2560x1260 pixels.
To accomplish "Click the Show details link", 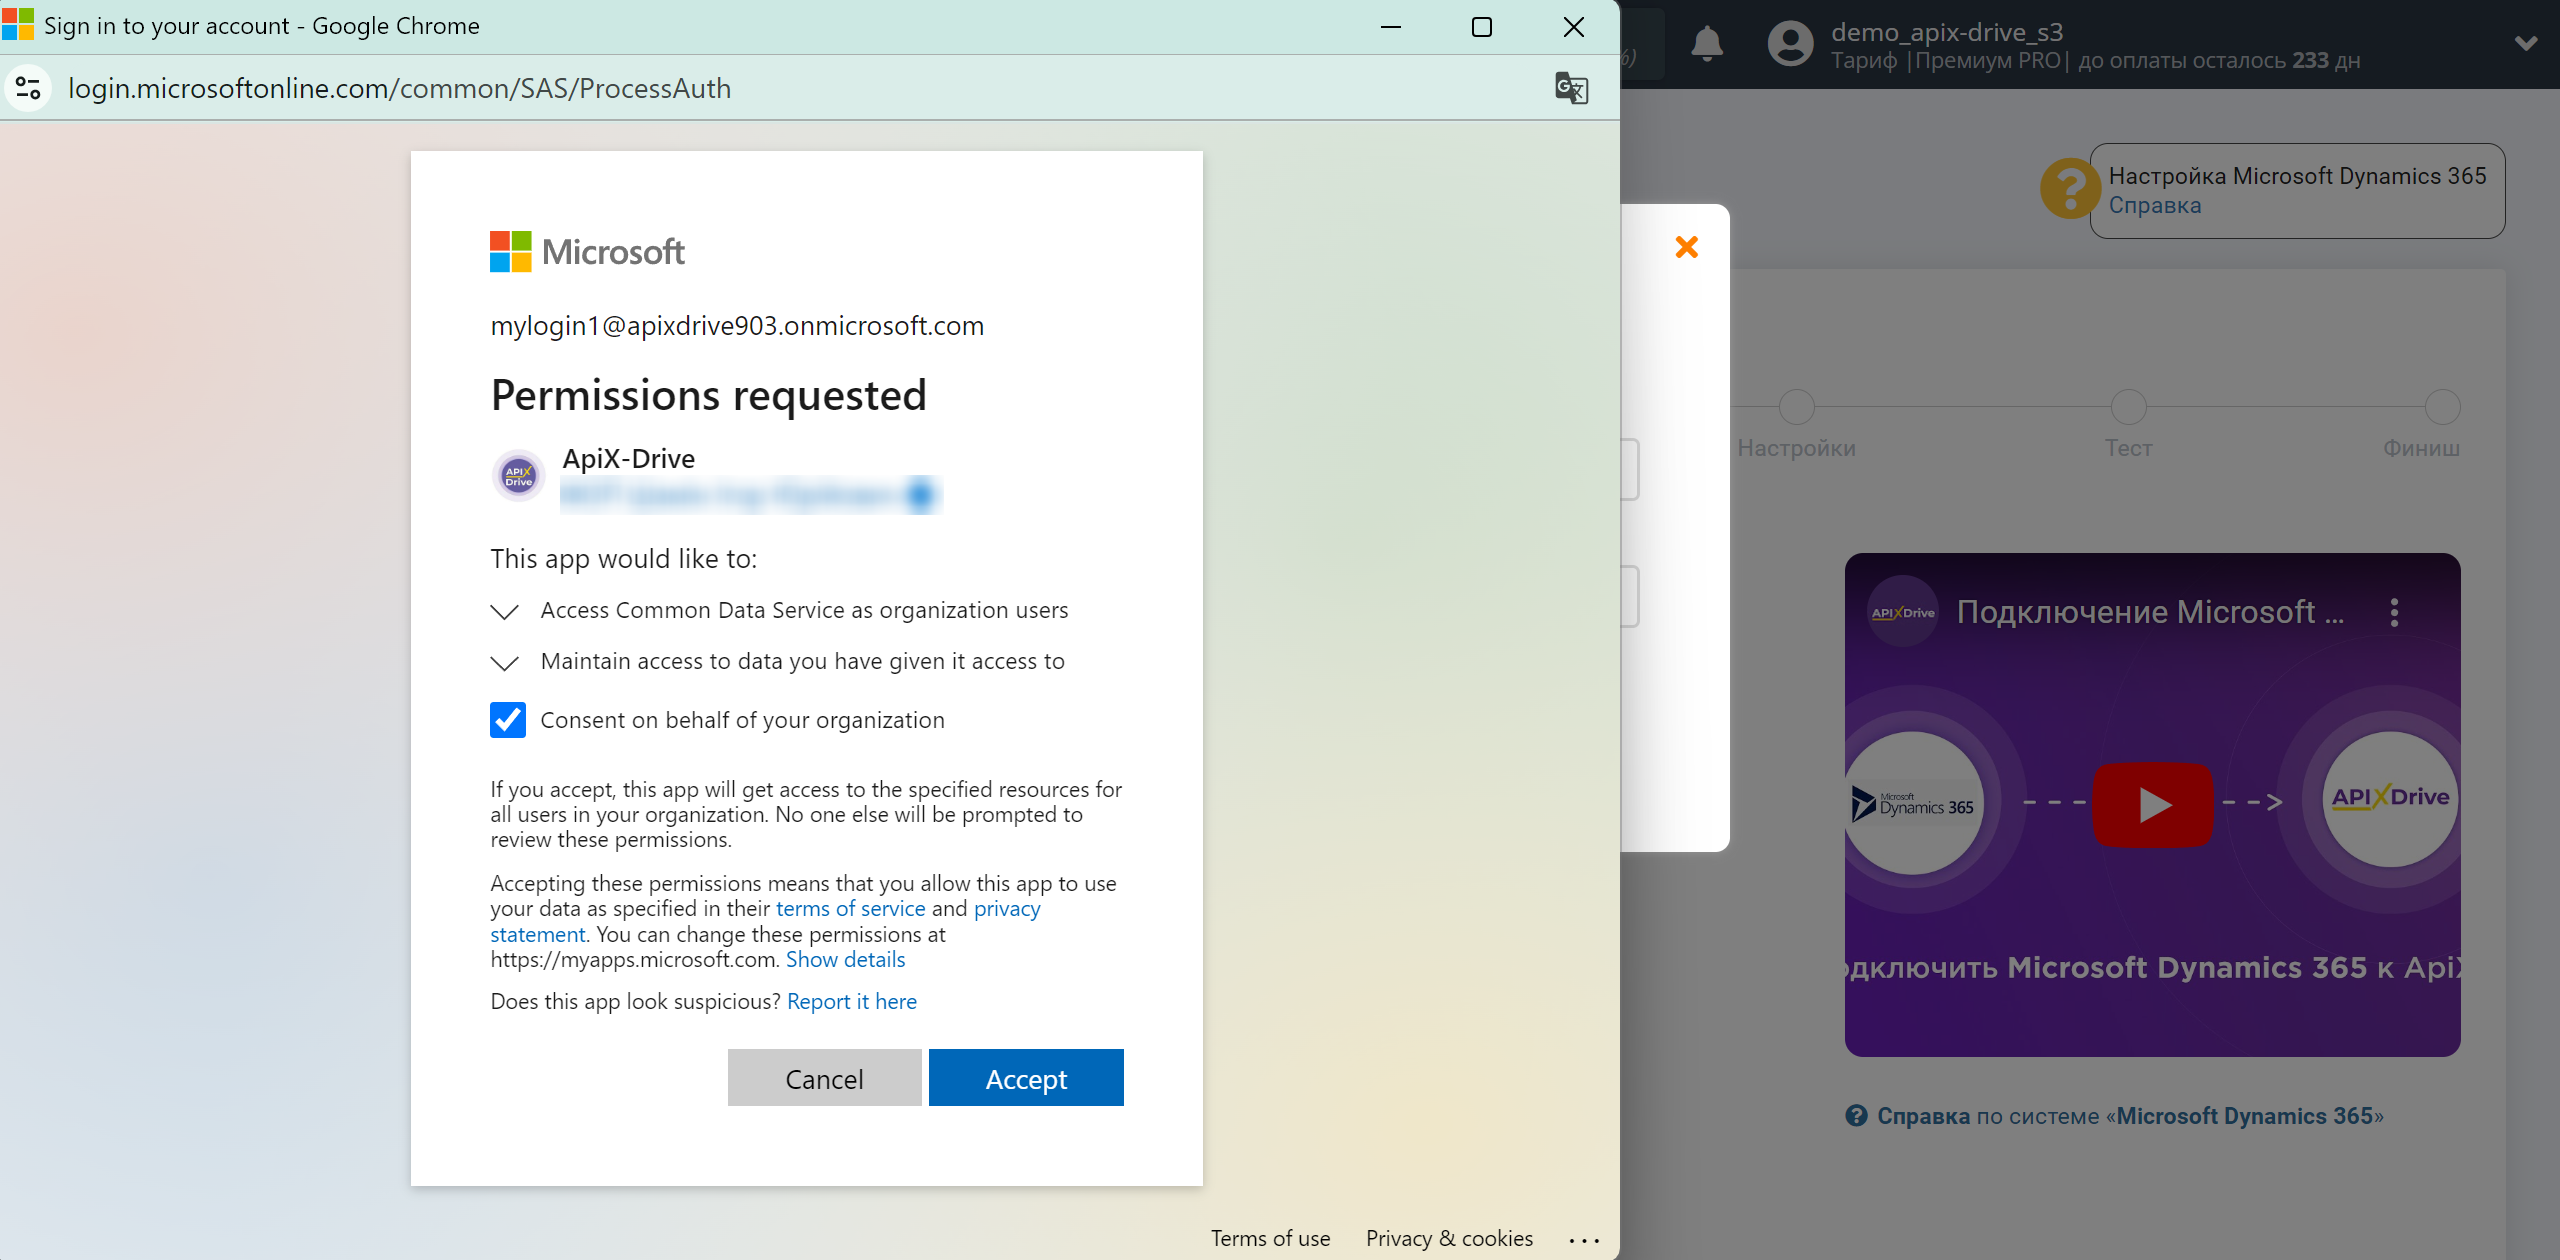I will [x=846, y=959].
